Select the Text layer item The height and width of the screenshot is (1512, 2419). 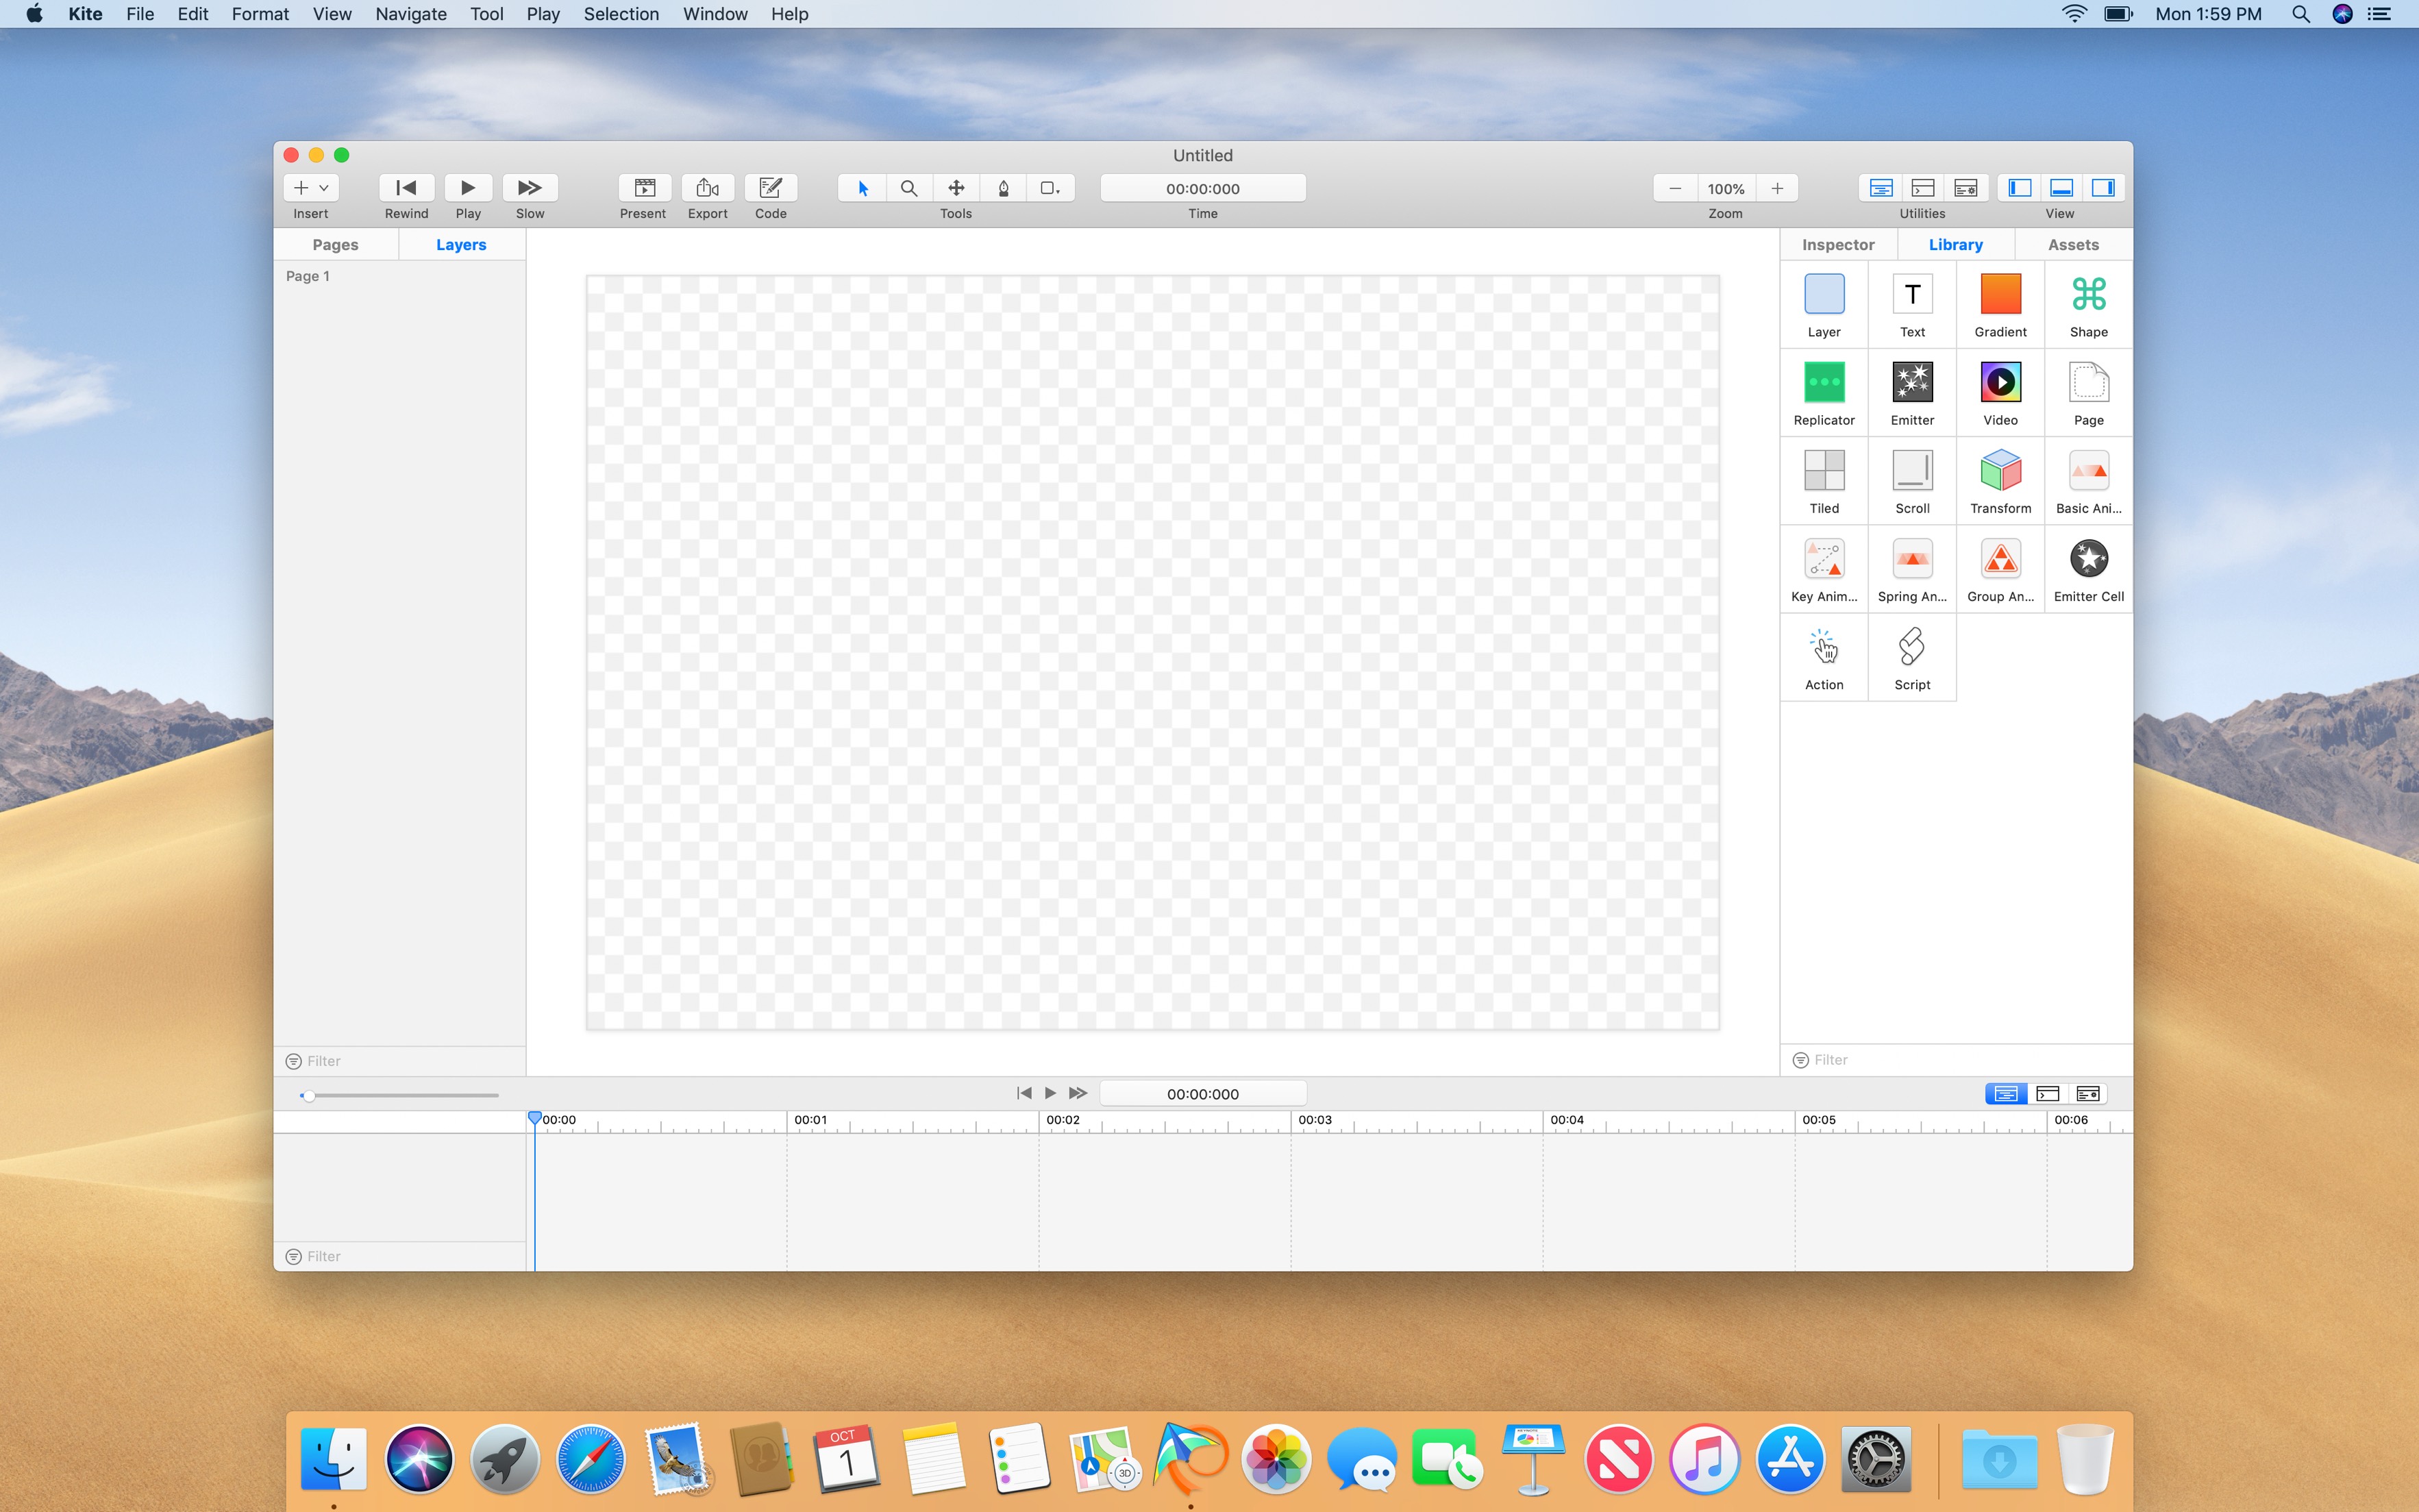(1912, 305)
